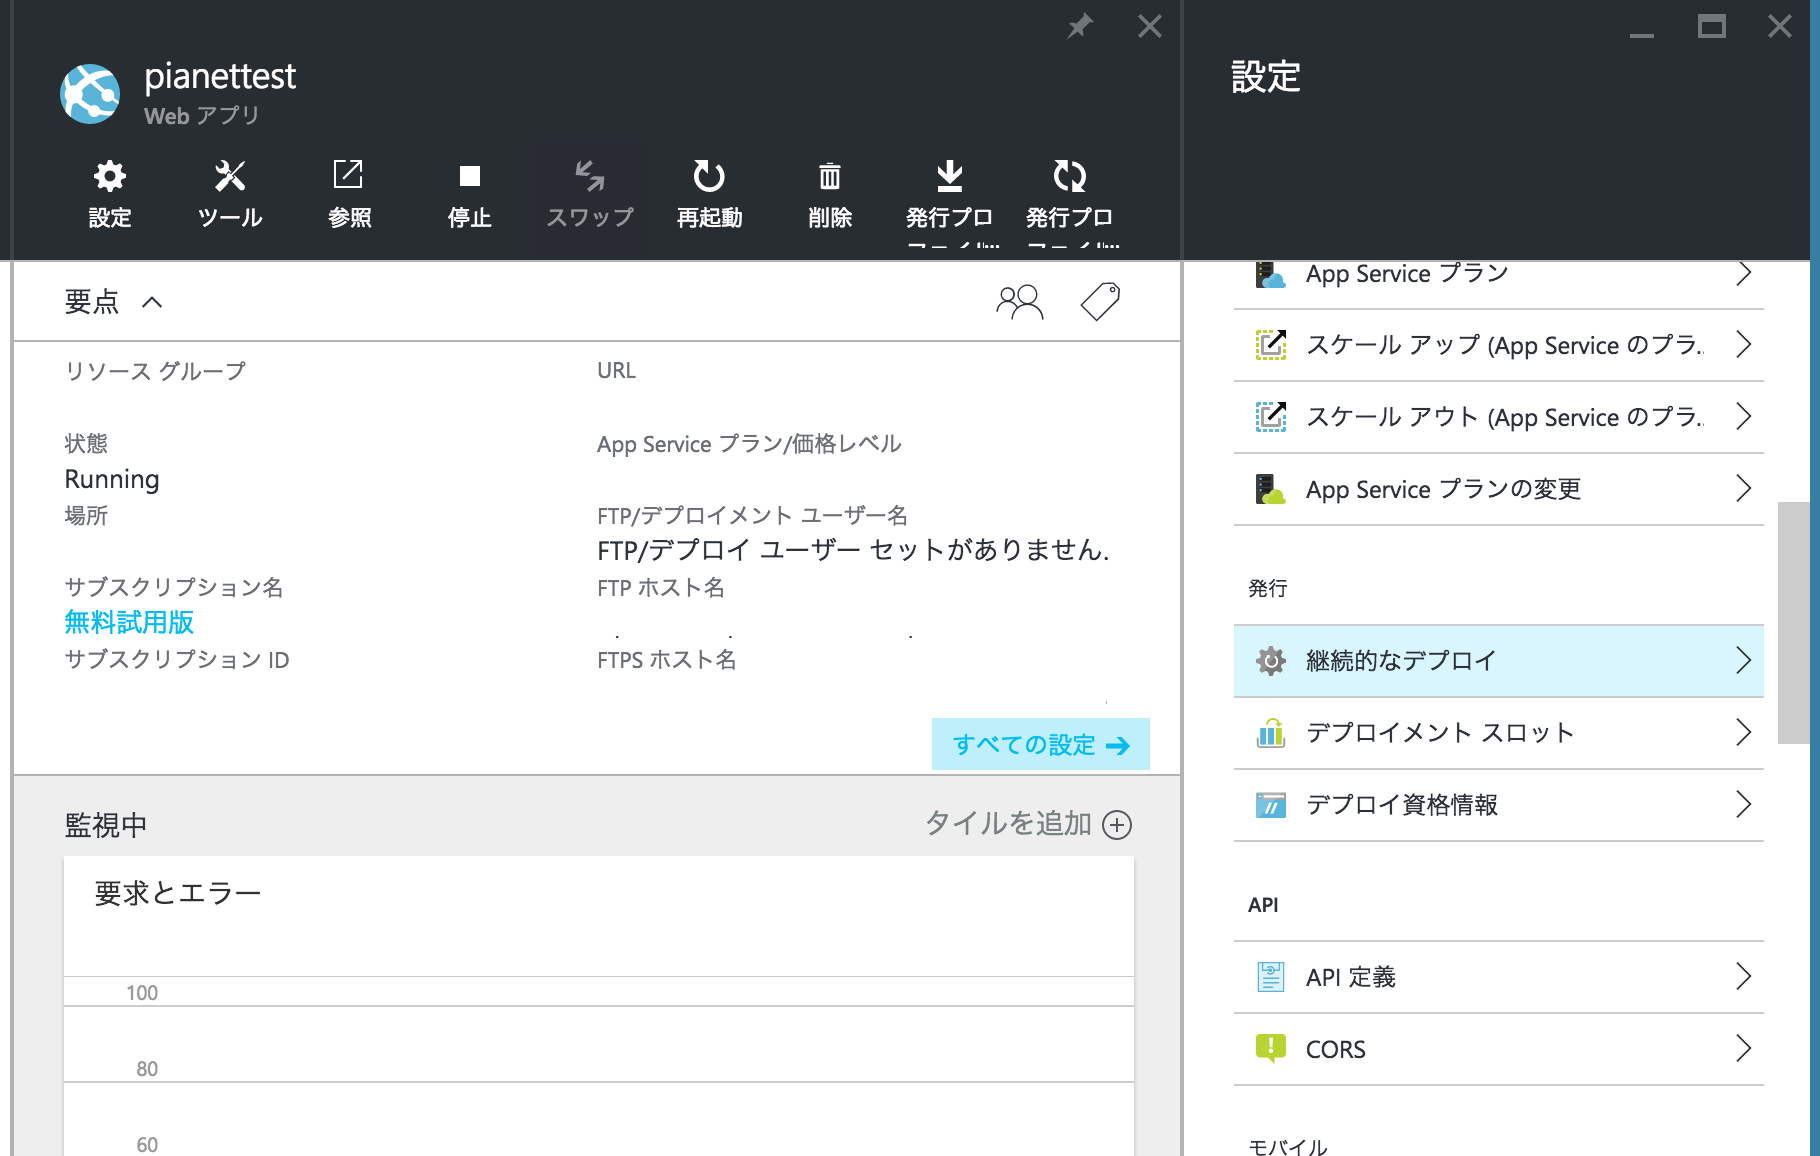This screenshot has width=1820, height=1156.
Task: Click the add tile plus icon
Action: [1117, 825]
